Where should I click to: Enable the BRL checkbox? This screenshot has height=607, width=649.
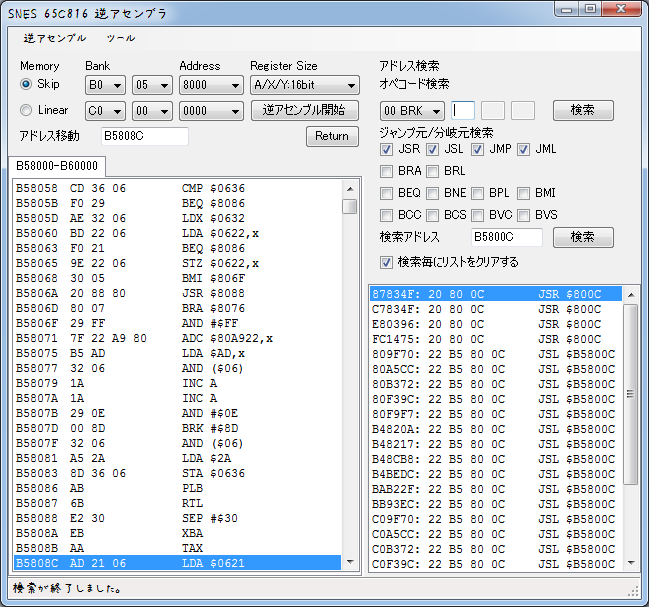[432, 171]
